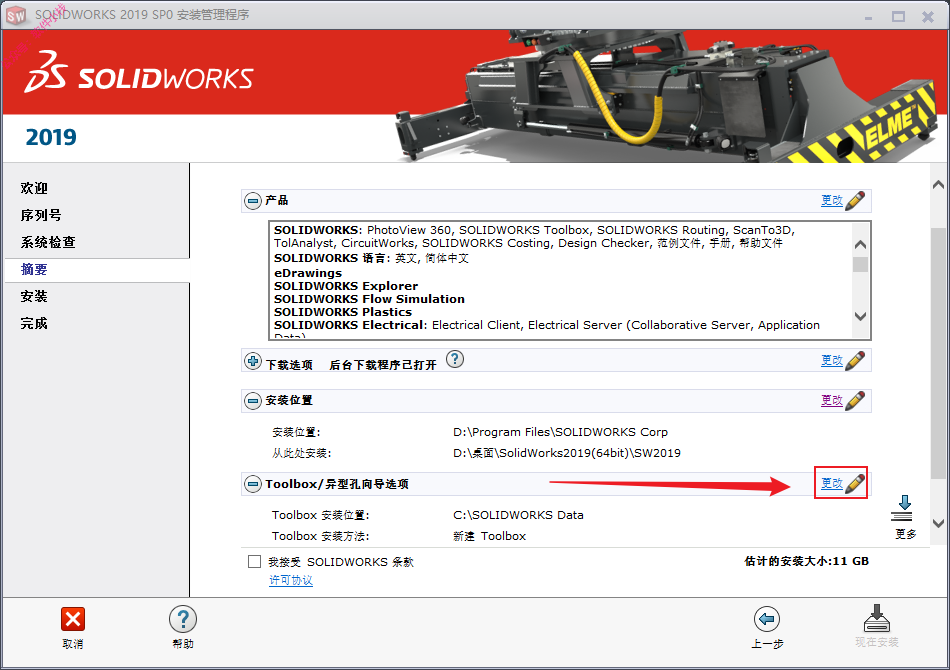Click 更改 link for Toolbox options
Image resolution: width=950 pixels, height=670 pixels.
point(832,483)
